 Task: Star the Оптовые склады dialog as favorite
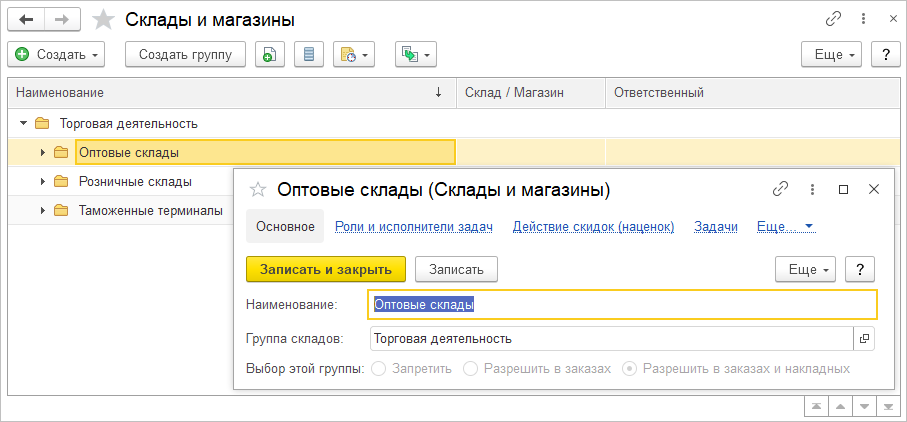point(258,189)
